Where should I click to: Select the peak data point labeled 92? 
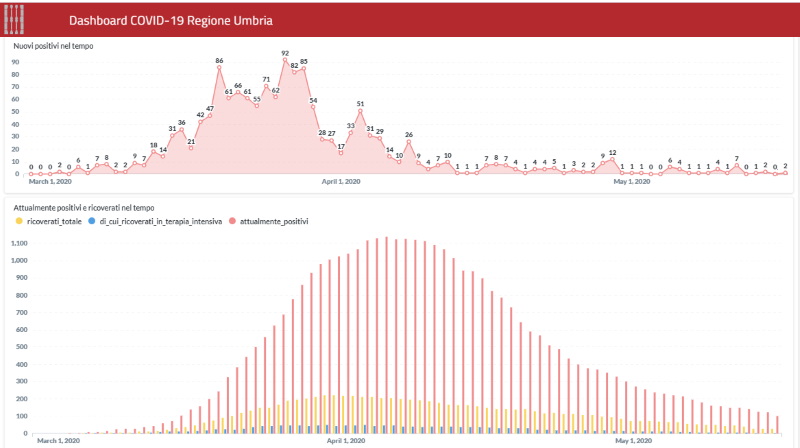285,60
